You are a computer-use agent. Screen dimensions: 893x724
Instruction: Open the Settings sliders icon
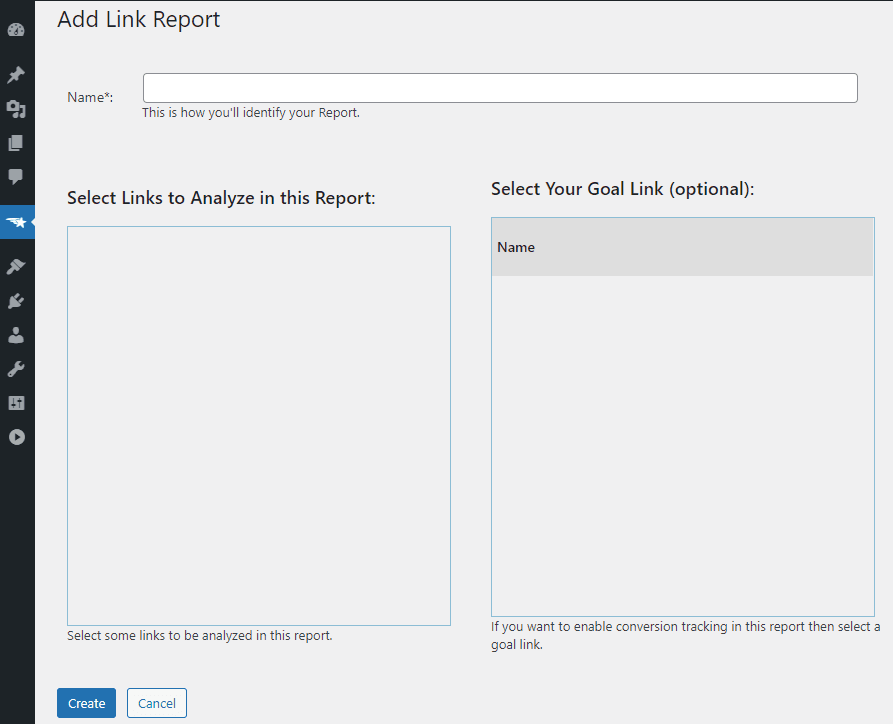point(16,403)
